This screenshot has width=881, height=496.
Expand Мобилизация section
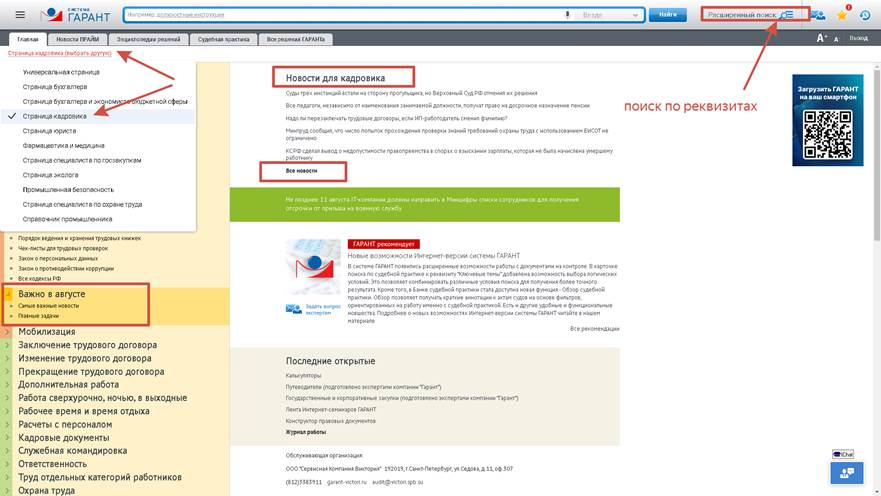pyautogui.click(x=47, y=332)
